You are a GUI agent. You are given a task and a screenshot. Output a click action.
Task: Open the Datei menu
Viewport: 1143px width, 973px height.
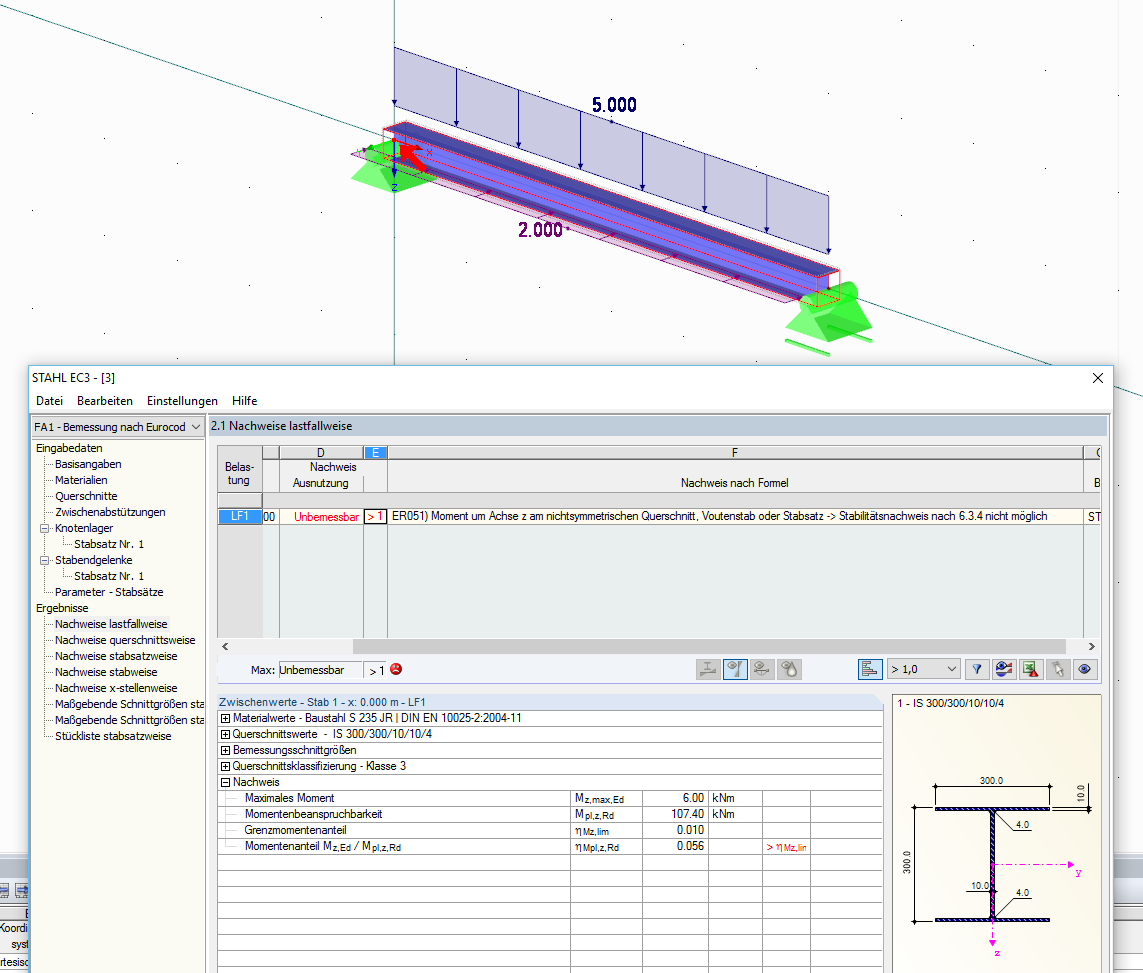(50, 401)
